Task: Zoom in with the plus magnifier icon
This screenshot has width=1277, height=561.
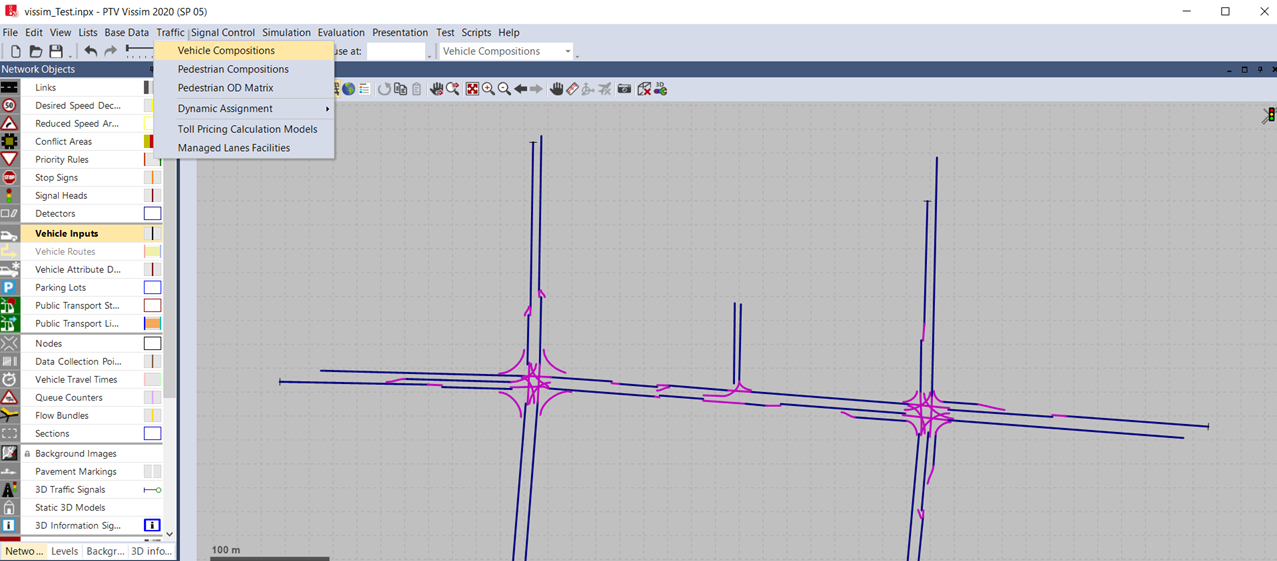Action: [x=488, y=89]
